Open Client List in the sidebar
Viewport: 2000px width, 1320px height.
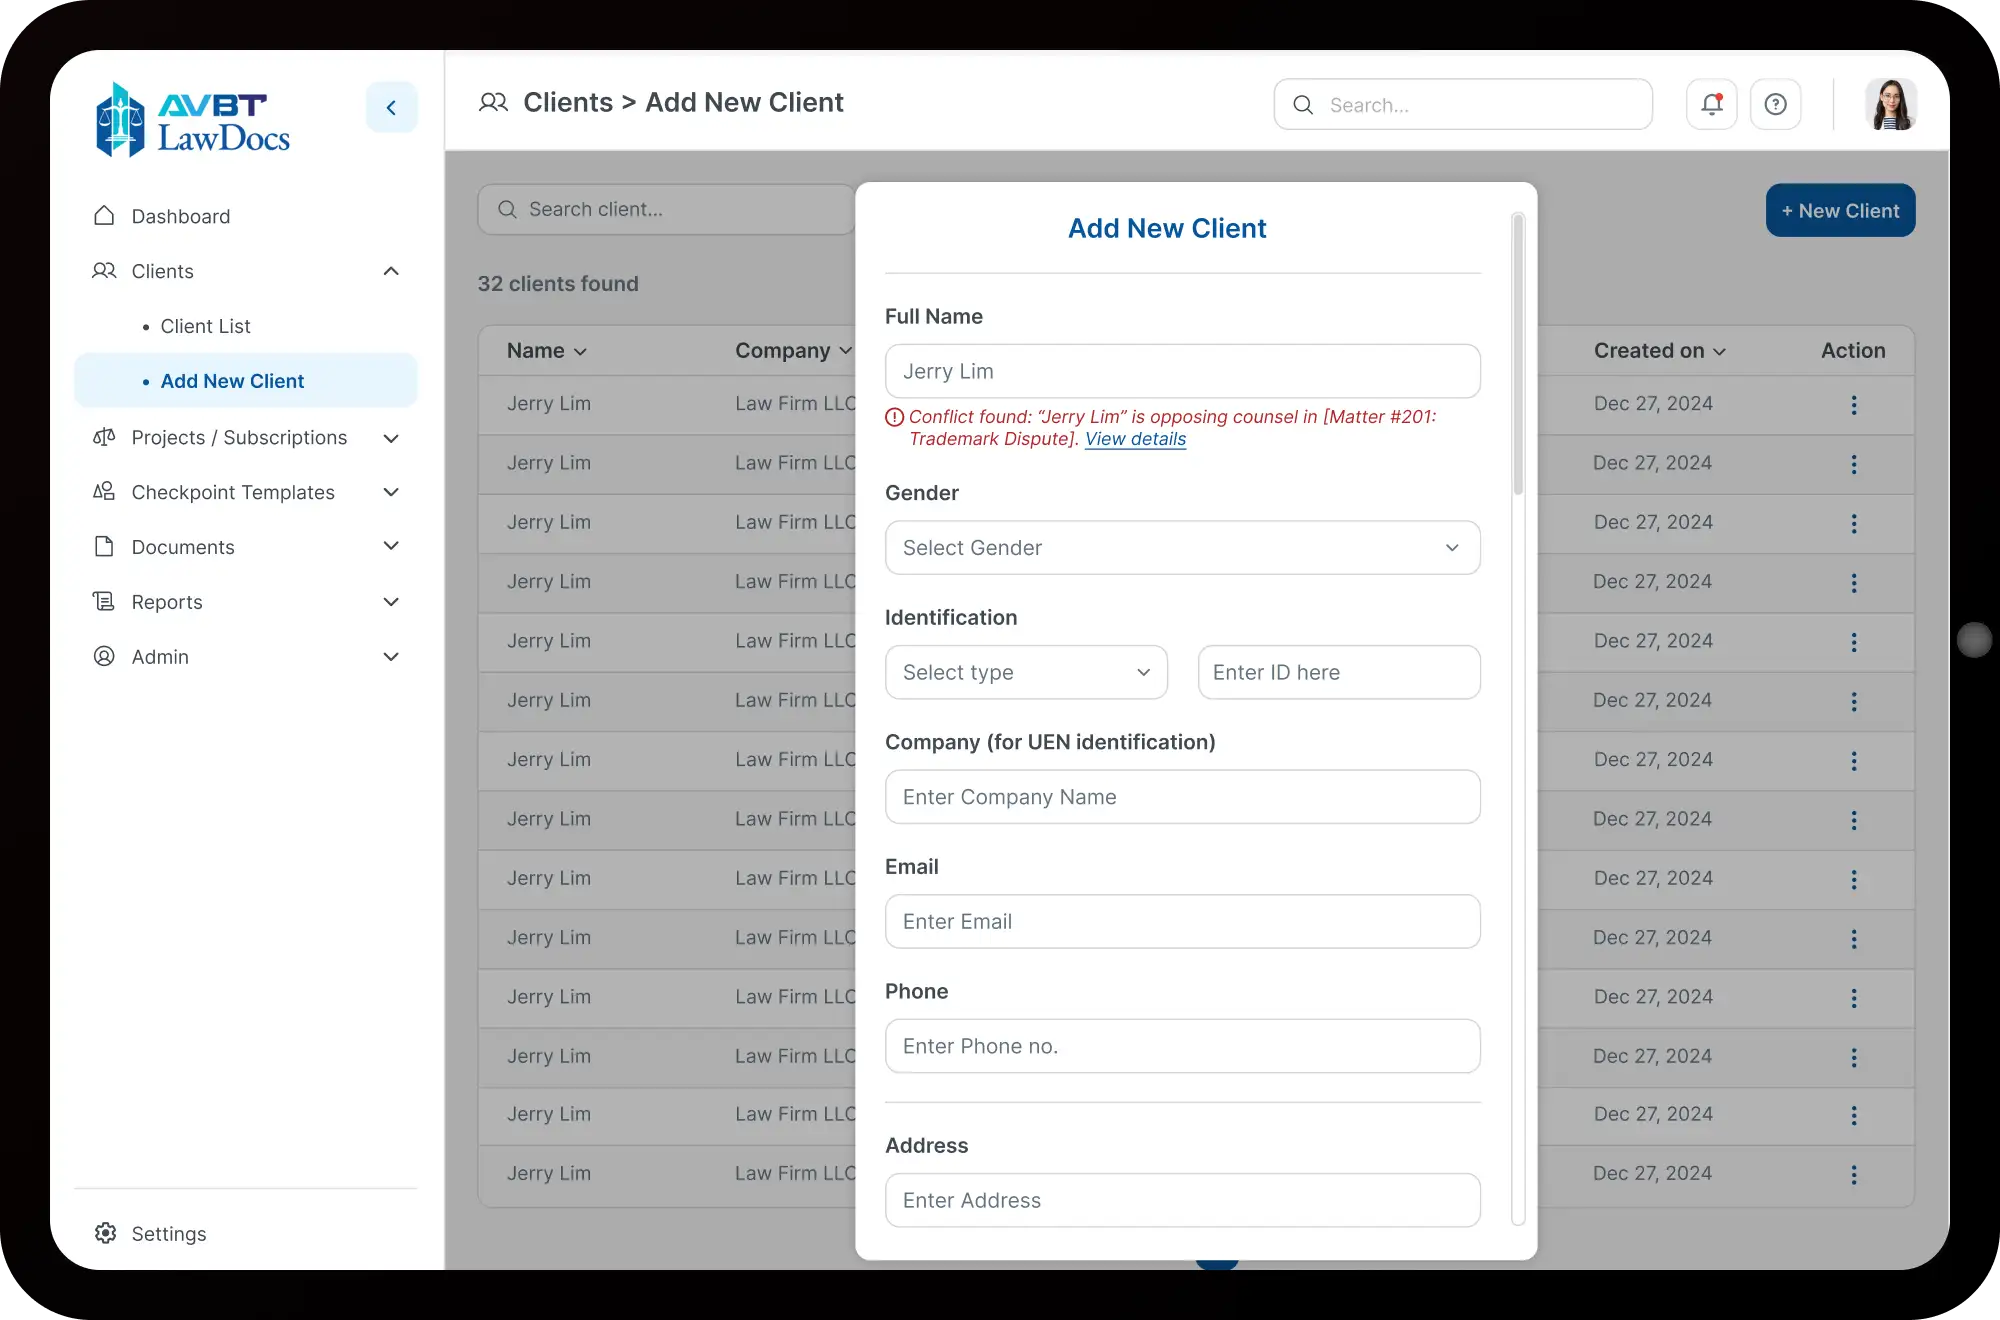pos(205,326)
